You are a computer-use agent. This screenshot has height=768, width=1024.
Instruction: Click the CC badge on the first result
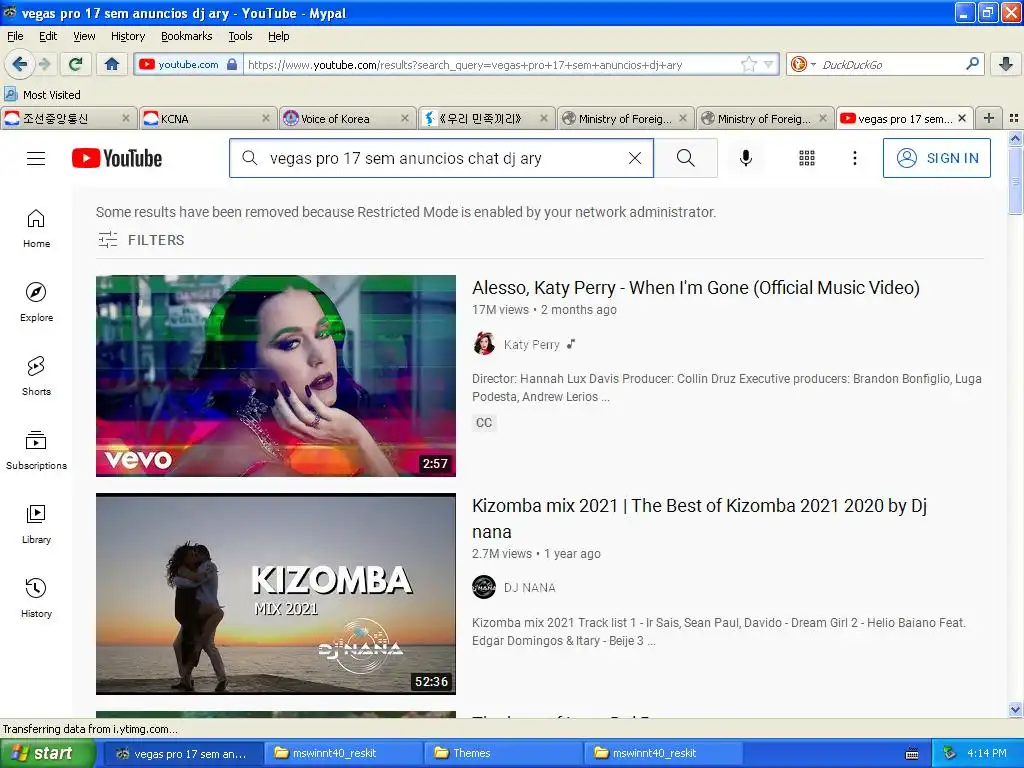pos(484,423)
